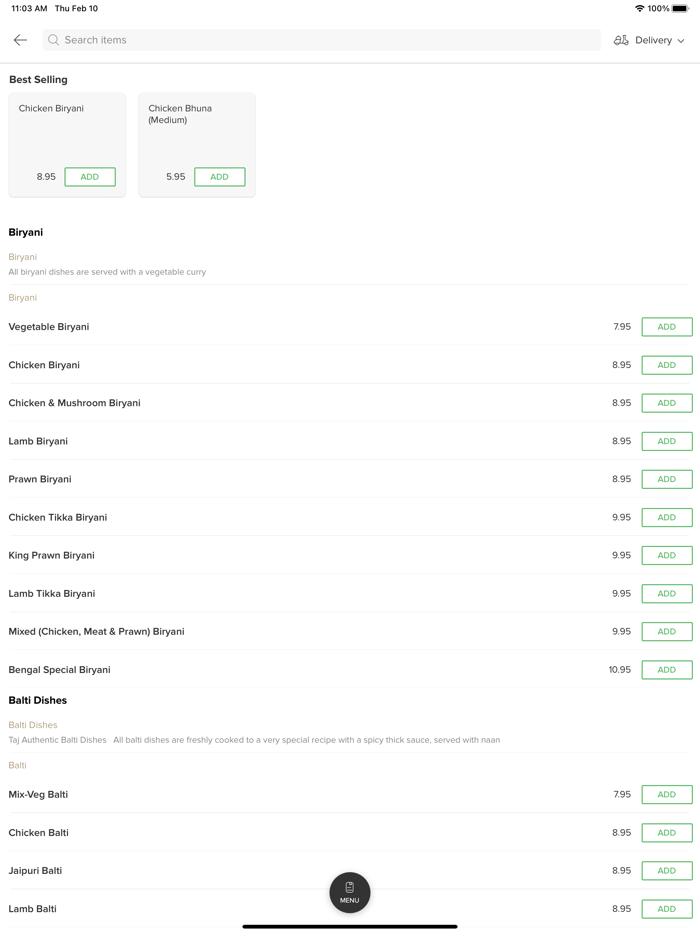Add Lamb Biryani to order
Viewport: 700px width, 934px height.
click(666, 441)
